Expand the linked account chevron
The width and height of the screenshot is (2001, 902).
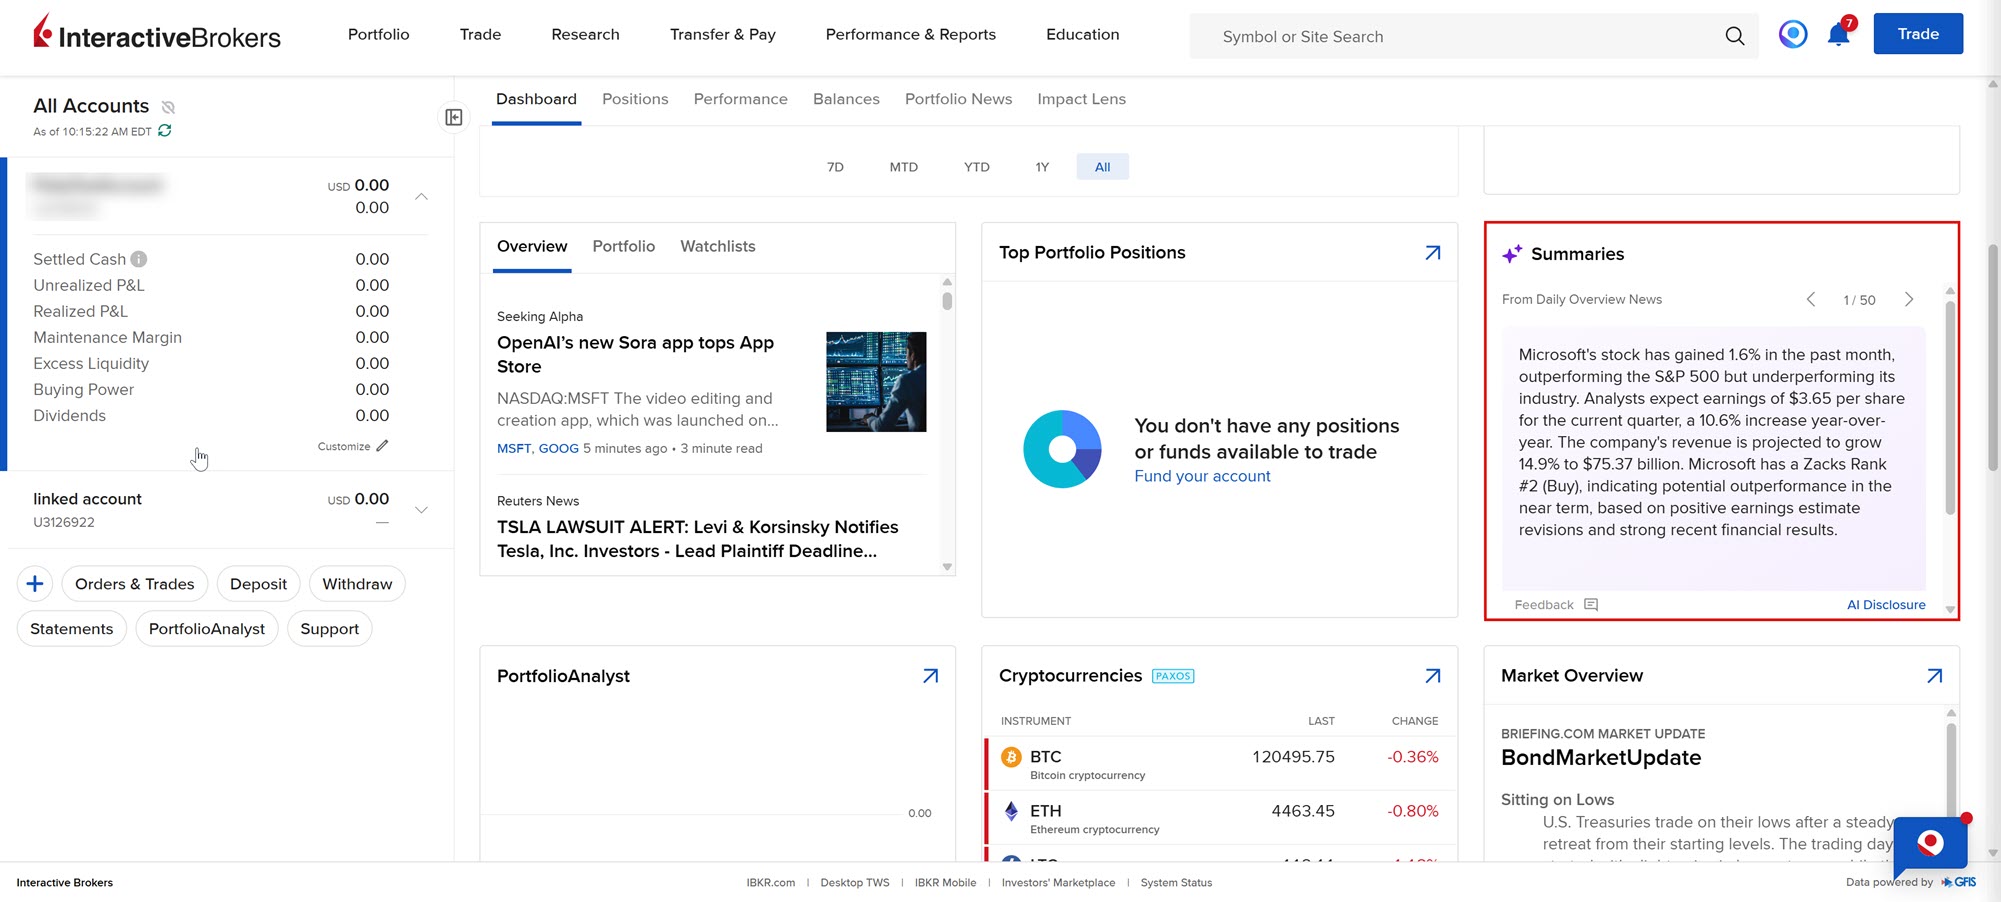pos(421,510)
